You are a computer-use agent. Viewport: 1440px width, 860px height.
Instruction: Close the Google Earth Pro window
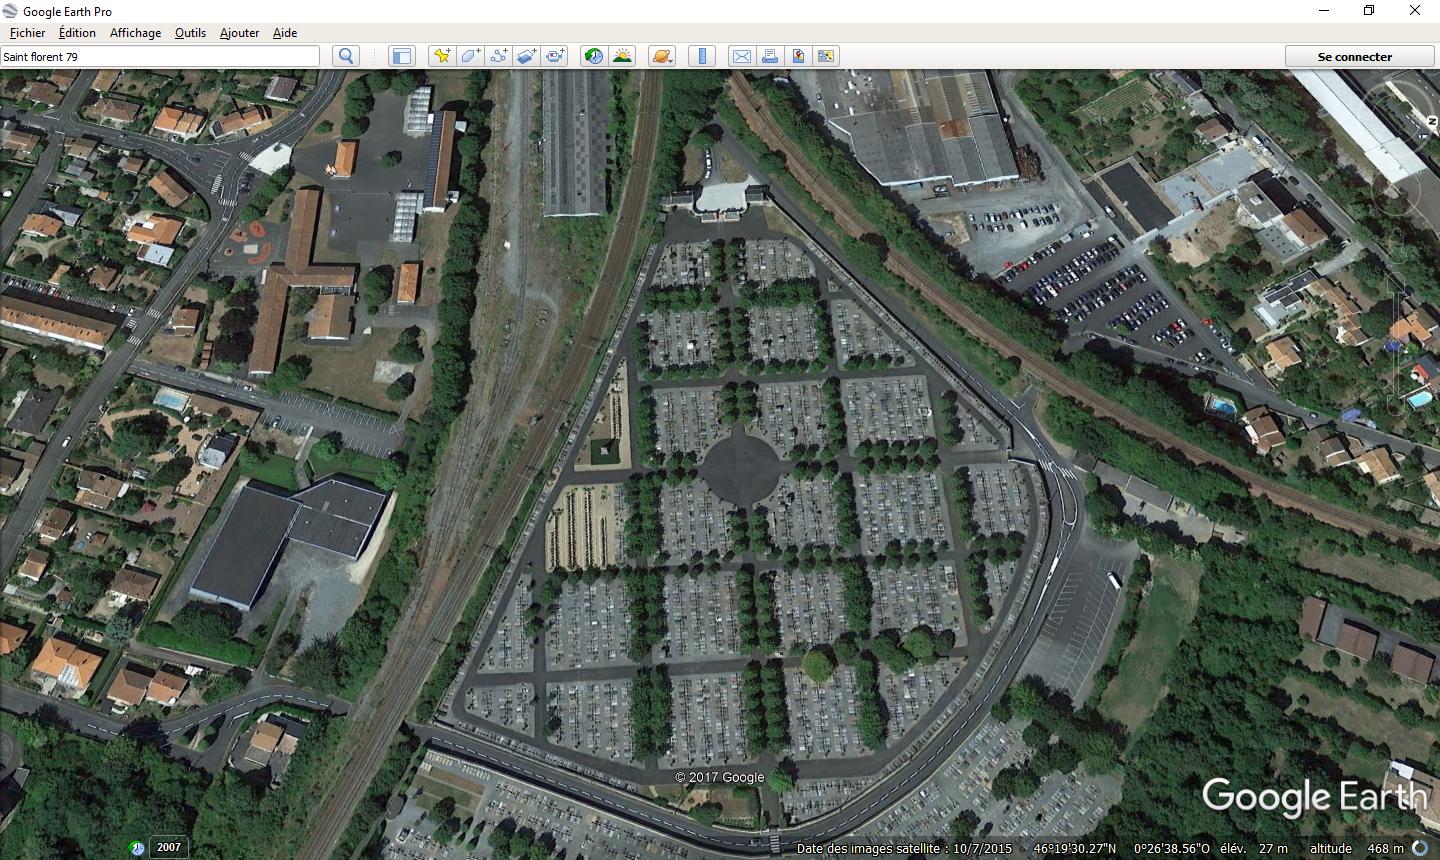coord(1415,11)
